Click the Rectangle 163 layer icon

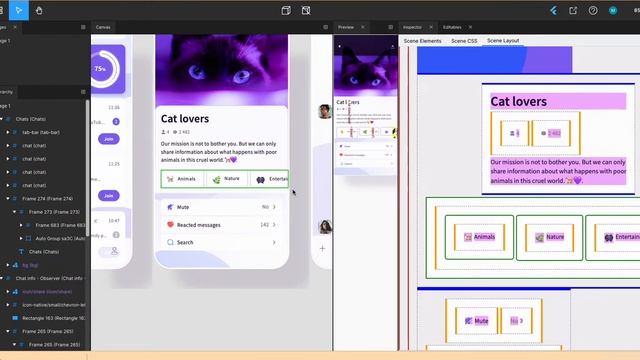(15, 318)
